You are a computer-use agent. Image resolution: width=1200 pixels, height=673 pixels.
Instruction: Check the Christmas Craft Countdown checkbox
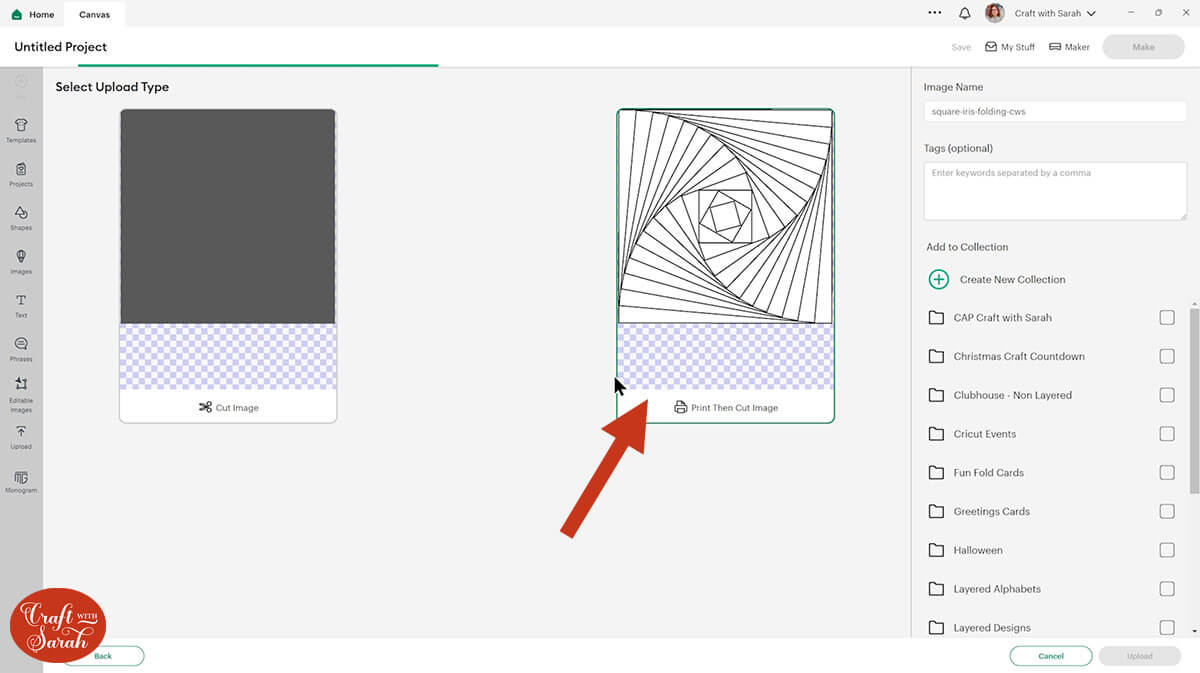(1167, 356)
